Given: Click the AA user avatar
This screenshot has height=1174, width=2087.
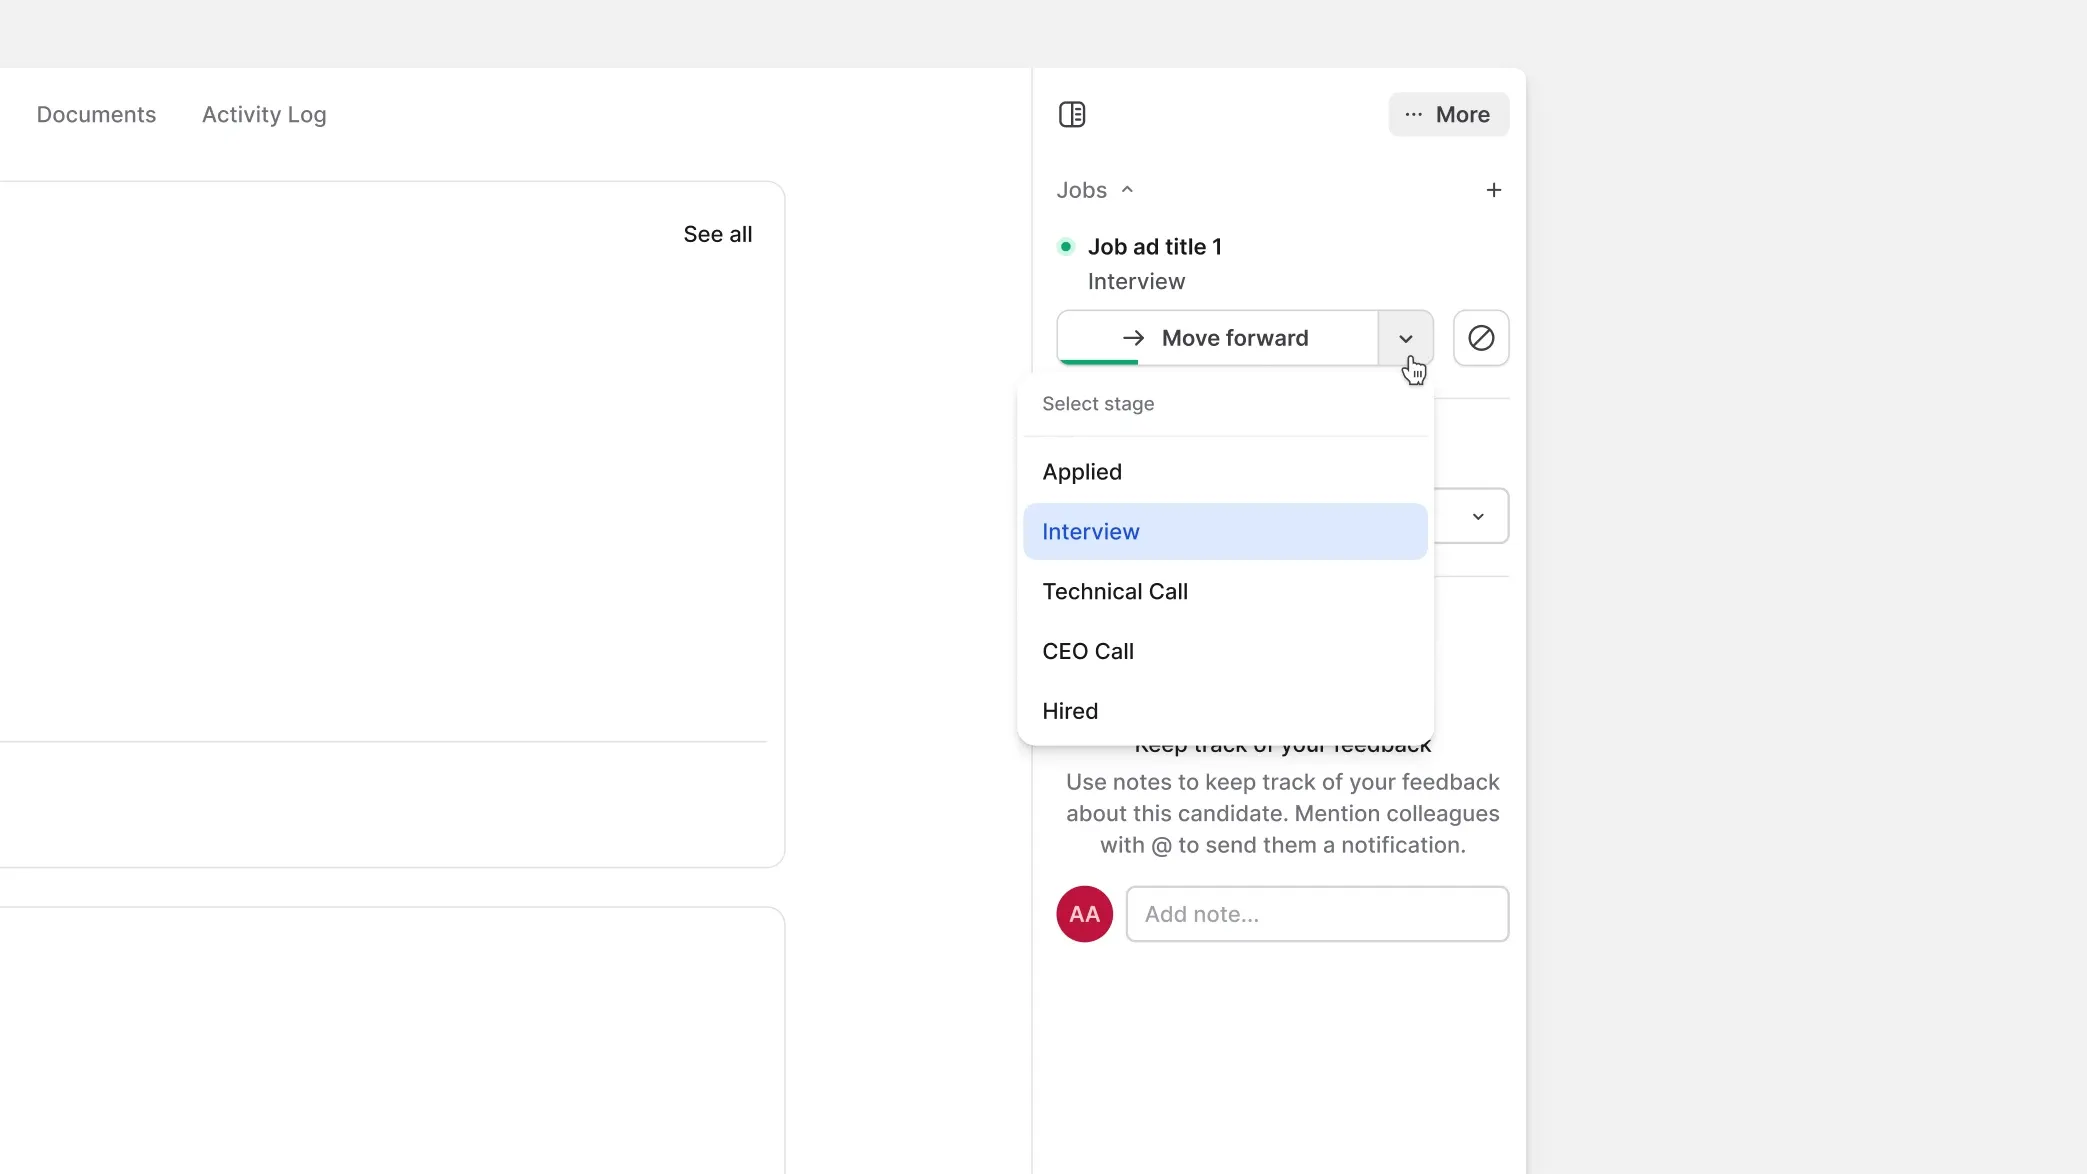Looking at the screenshot, I should (1084, 913).
